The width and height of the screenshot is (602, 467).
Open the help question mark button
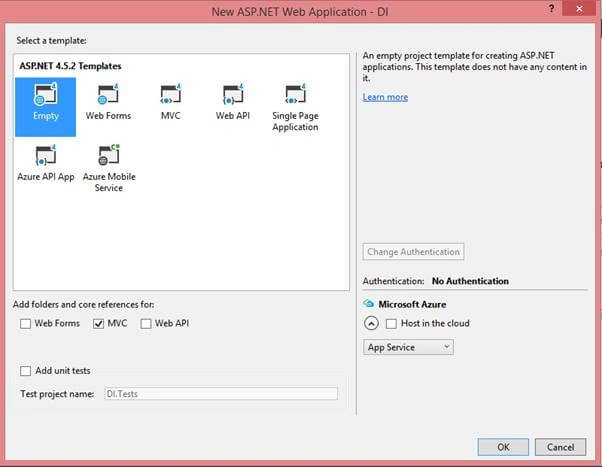[x=551, y=8]
